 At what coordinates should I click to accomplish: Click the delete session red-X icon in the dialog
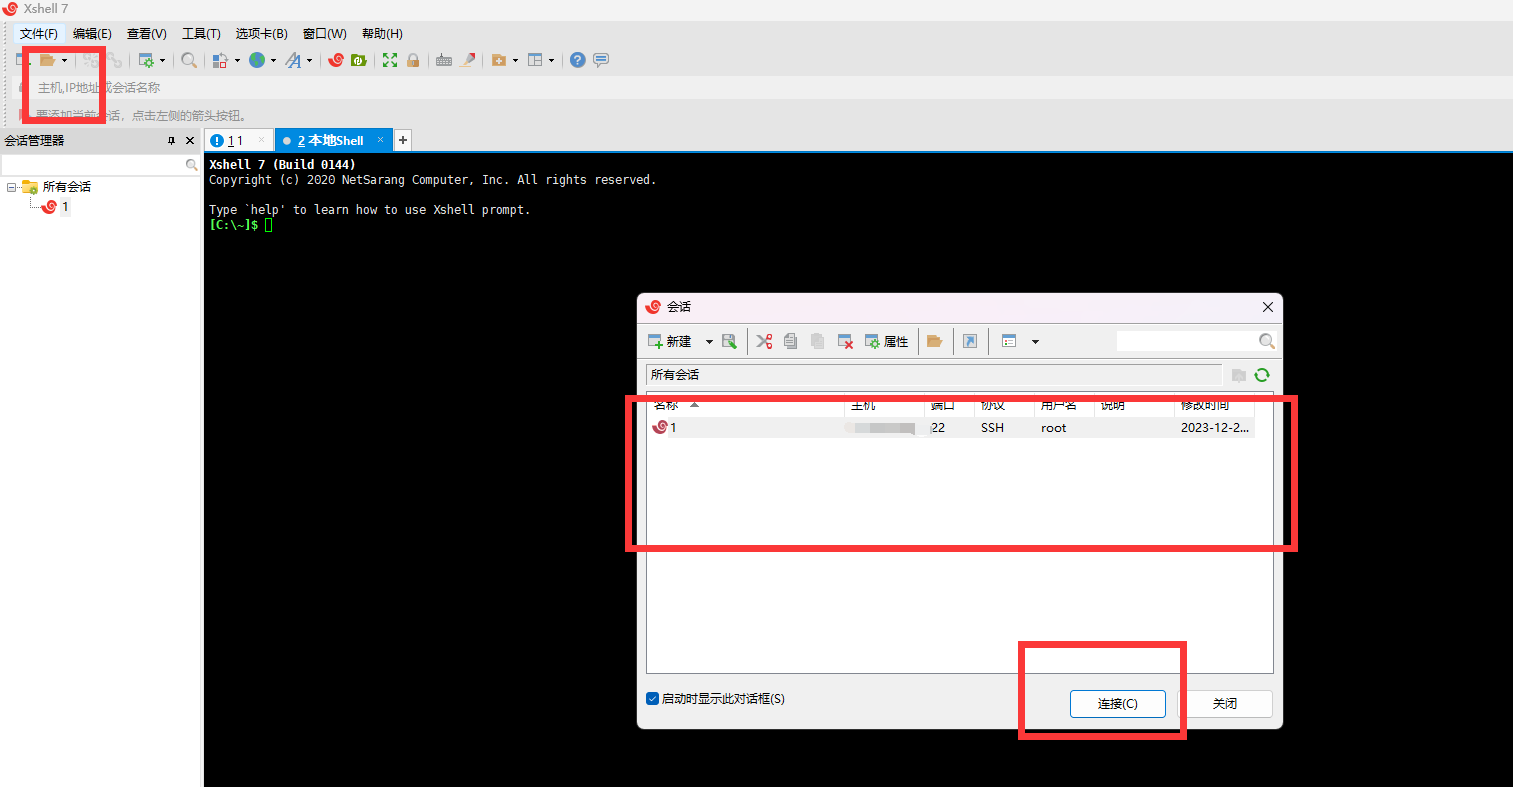coord(845,341)
